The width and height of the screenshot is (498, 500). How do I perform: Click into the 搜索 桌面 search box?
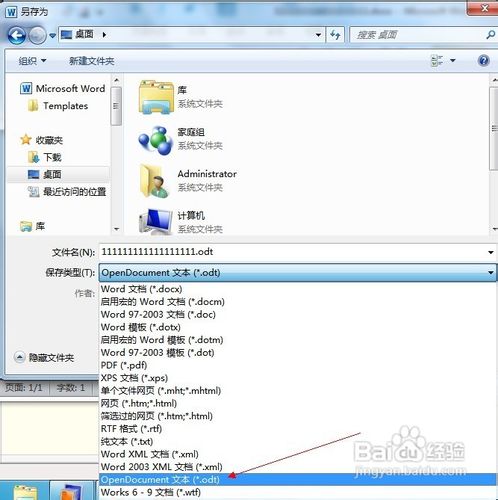pyautogui.click(x=417, y=35)
